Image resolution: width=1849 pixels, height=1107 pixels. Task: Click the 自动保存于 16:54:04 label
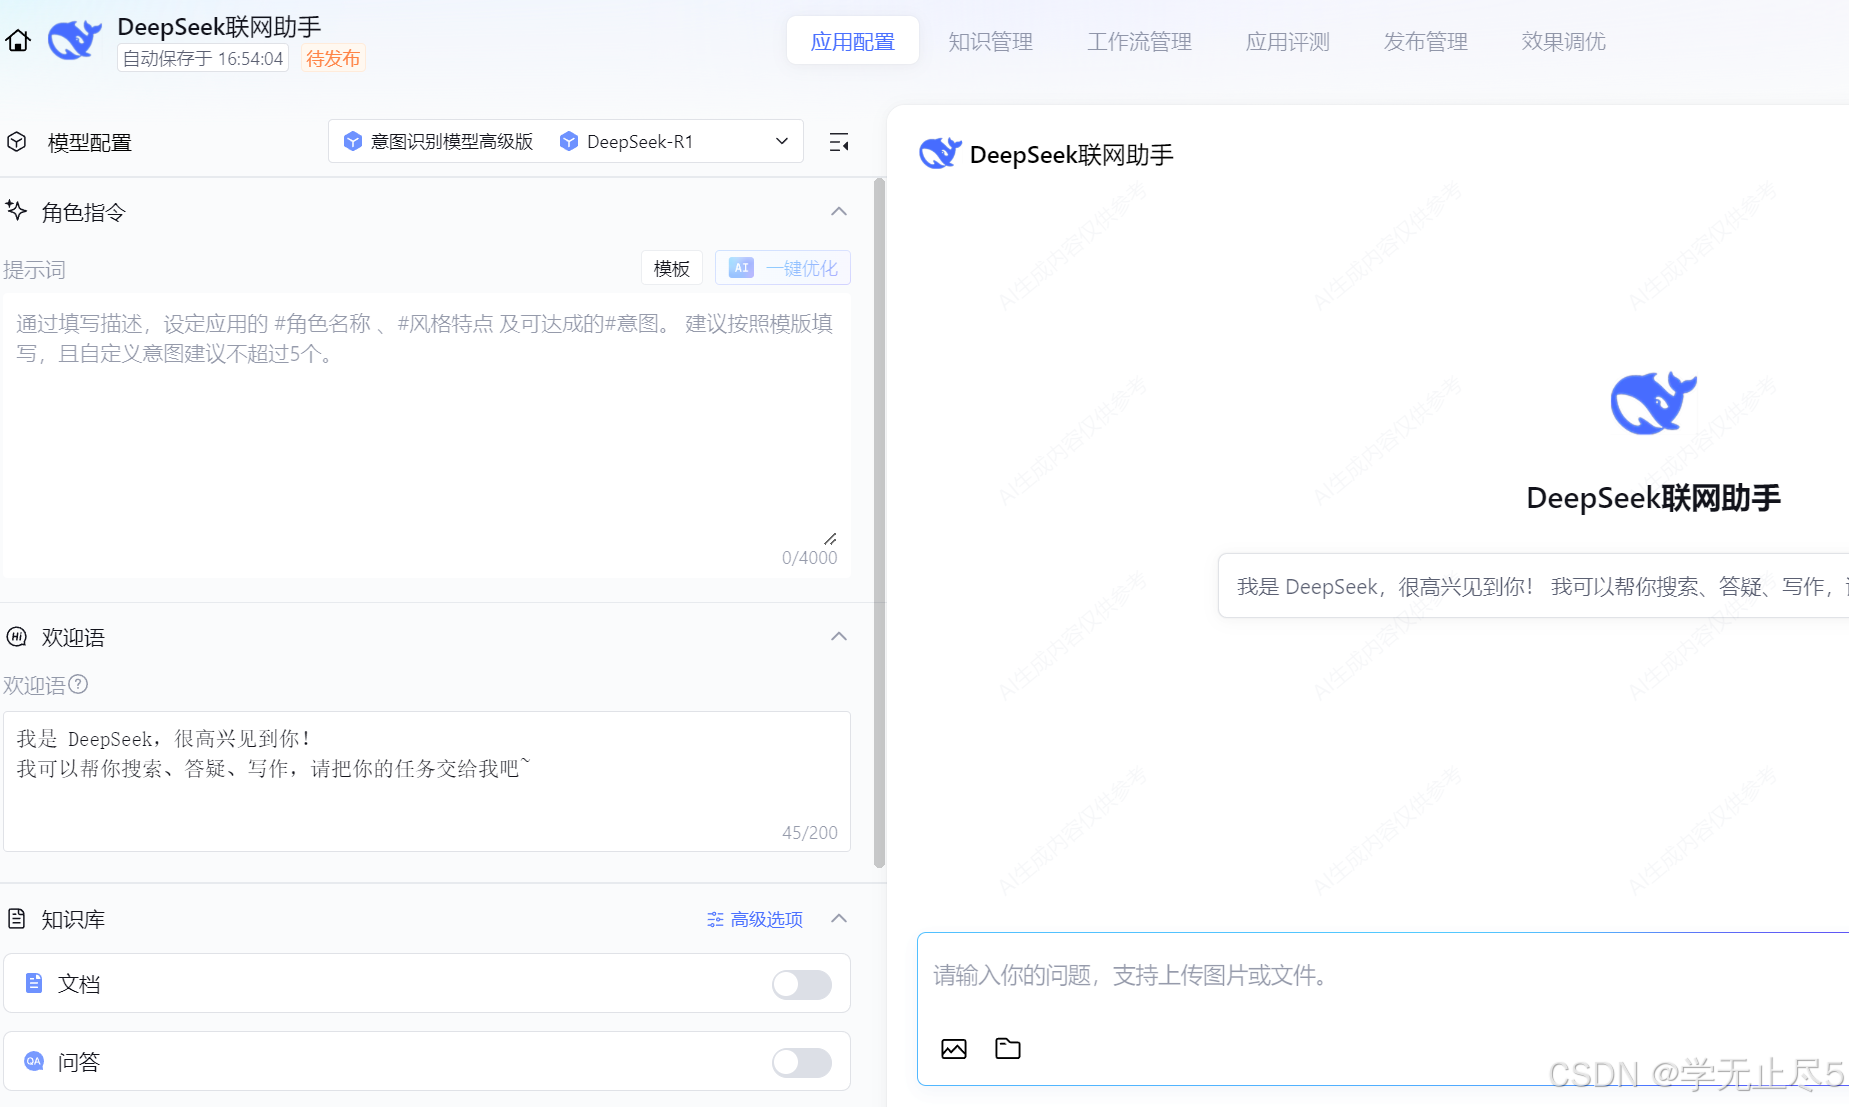[x=203, y=58]
